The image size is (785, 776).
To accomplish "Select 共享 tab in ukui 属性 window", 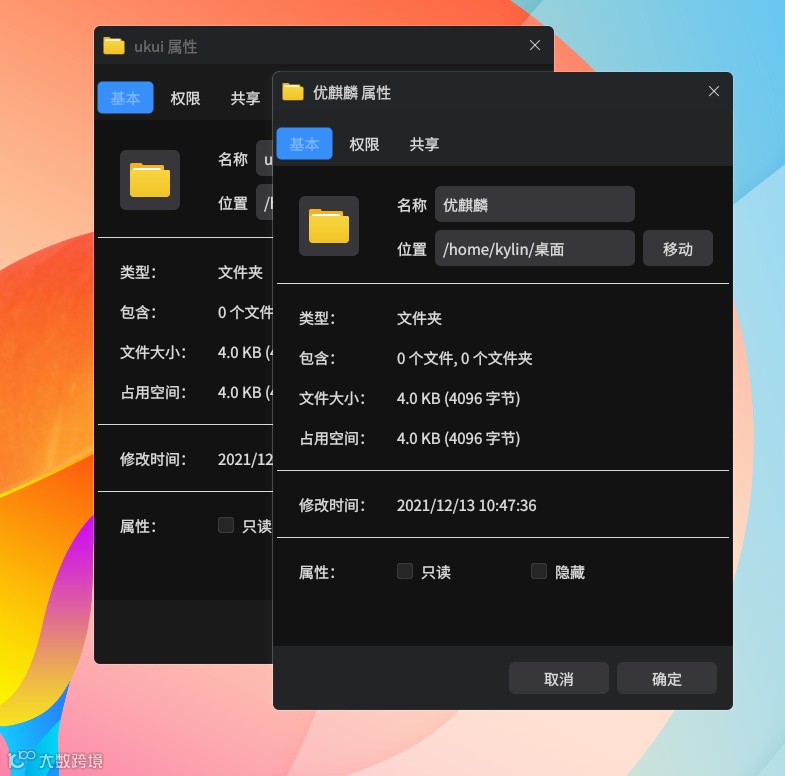I will point(245,98).
